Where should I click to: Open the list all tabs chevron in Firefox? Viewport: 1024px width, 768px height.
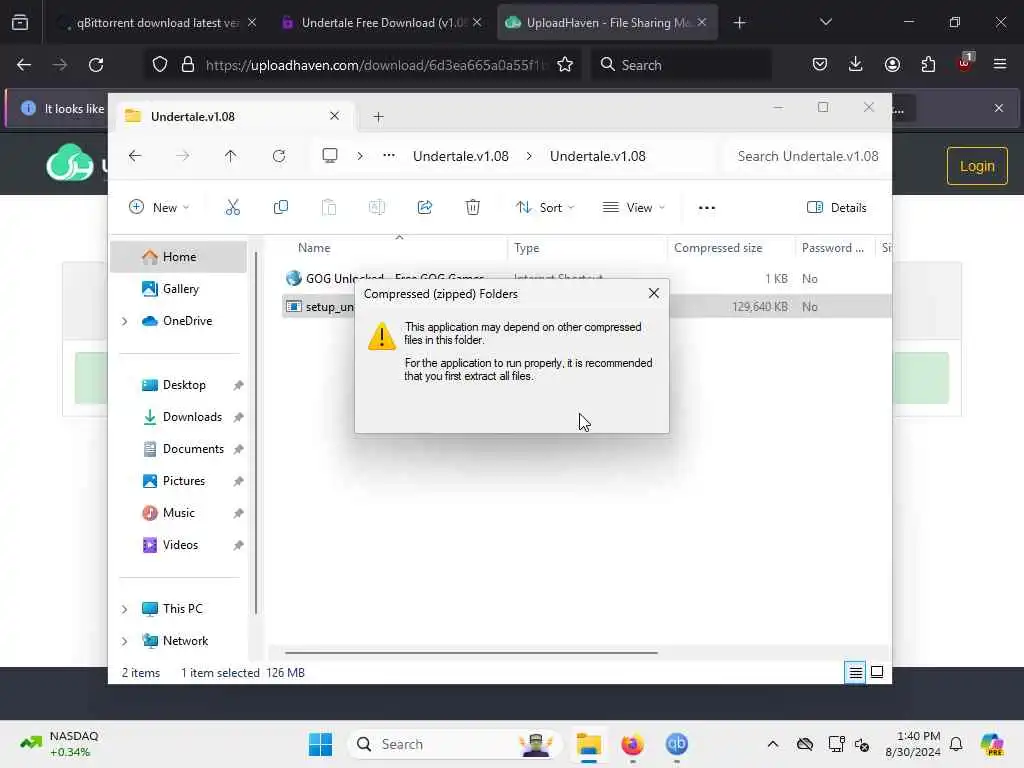pyautogui.click(x=825, y=22)
